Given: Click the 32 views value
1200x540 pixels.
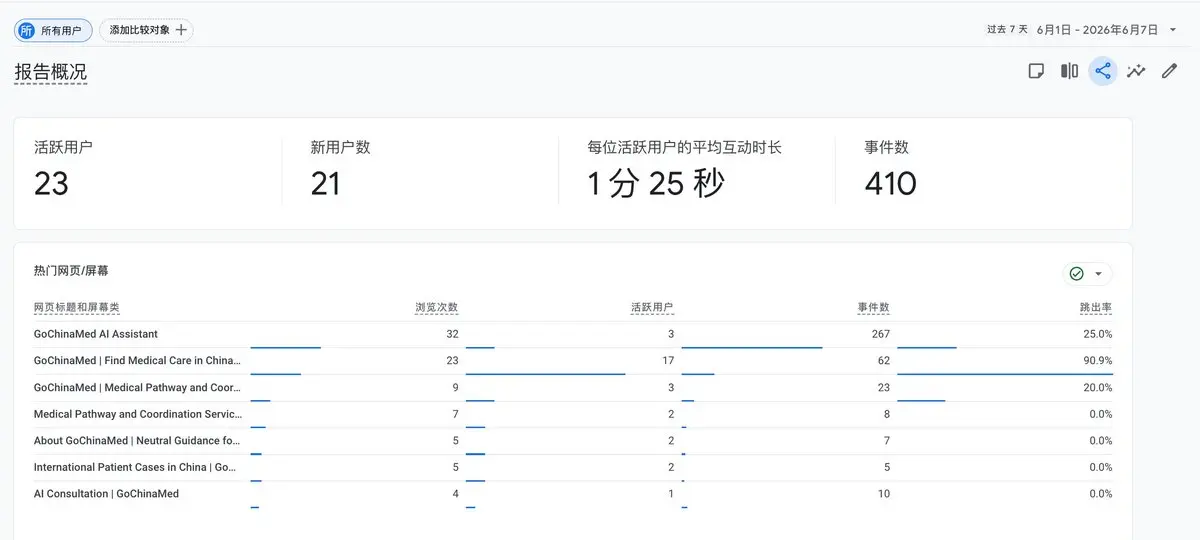Looking at the screenshot, I should [x=452, y=334].
